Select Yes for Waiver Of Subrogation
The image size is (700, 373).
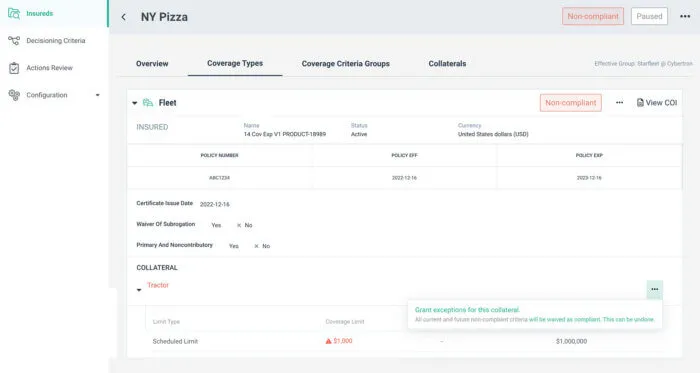click(216, 225)
